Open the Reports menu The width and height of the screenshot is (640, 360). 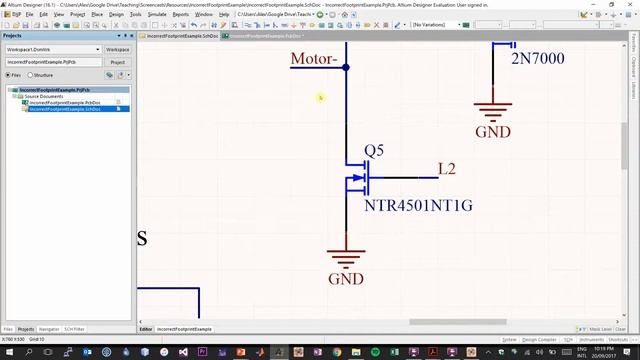click(x=180, y=14)
